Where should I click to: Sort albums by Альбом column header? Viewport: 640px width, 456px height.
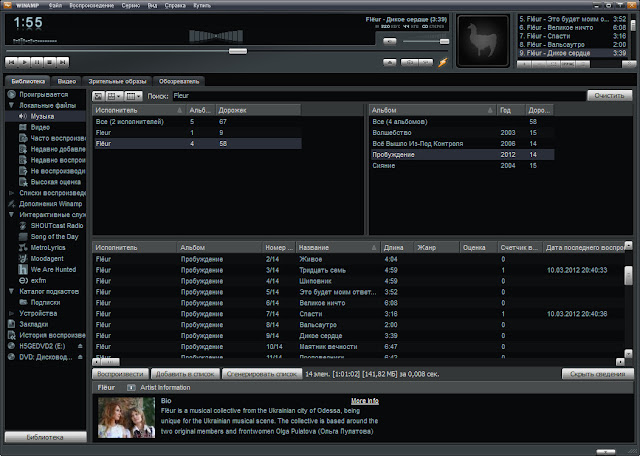432,110
